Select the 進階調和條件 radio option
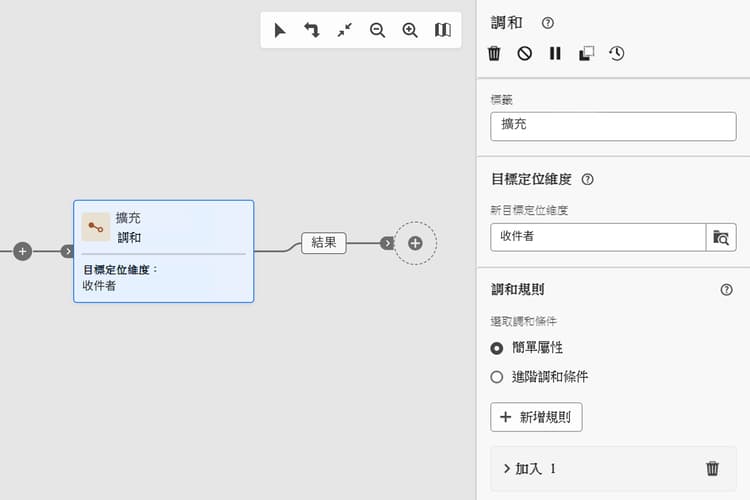 [496, 377]
